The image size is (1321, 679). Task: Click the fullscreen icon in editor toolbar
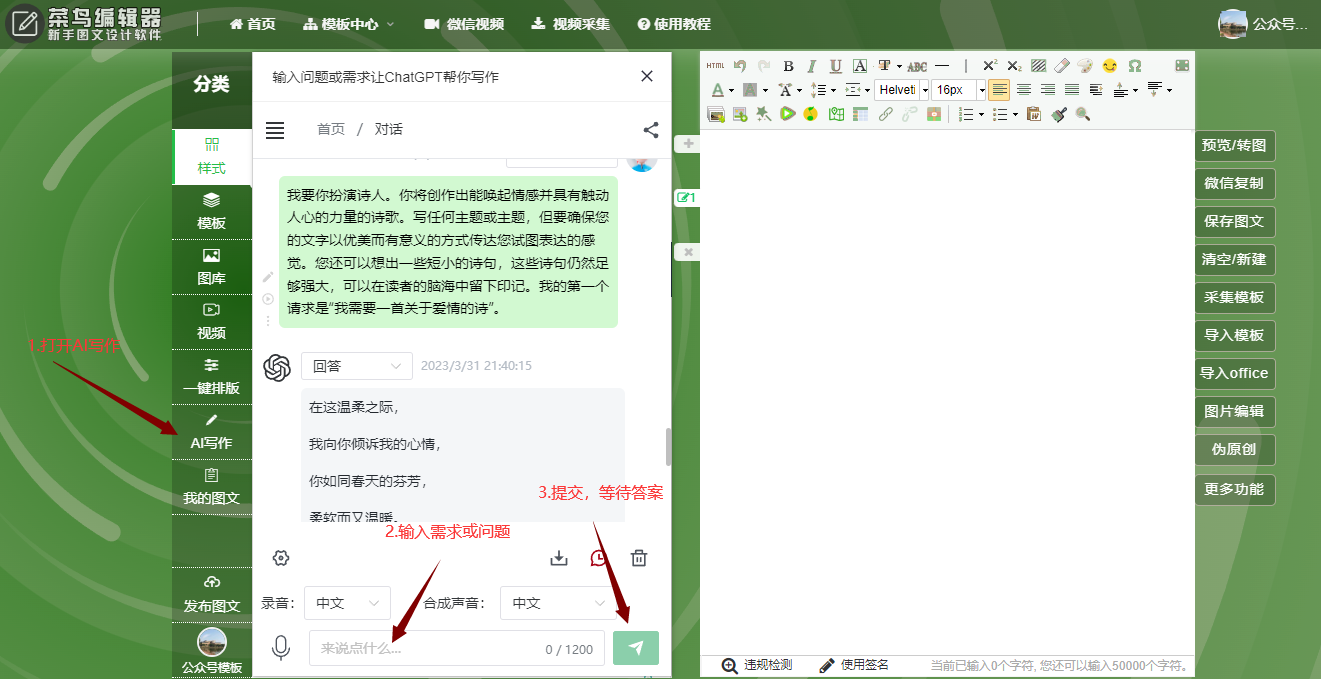tap(1182, 66)
